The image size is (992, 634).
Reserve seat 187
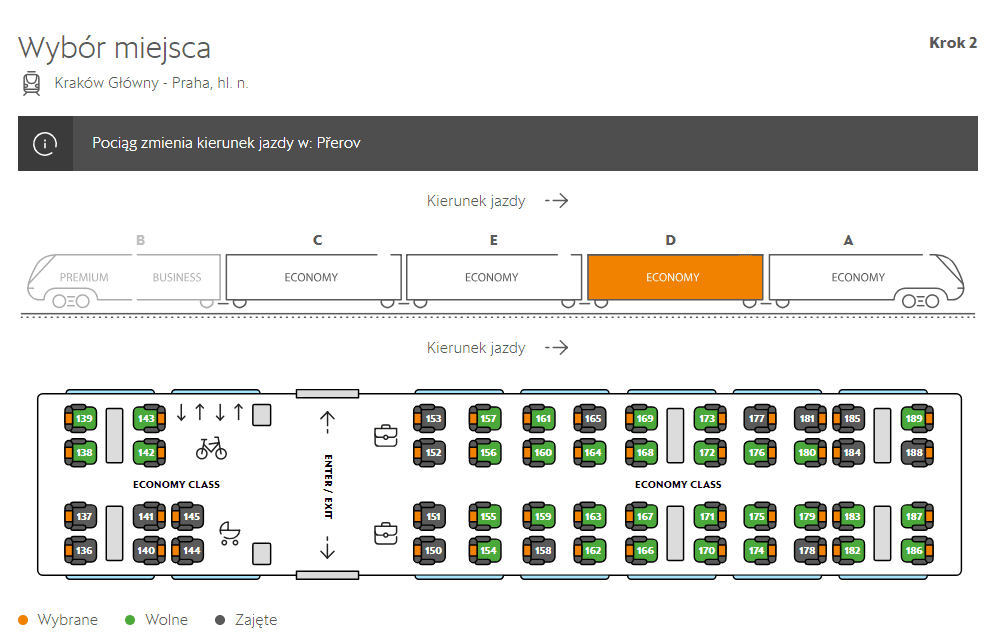(x=917, y=516)
